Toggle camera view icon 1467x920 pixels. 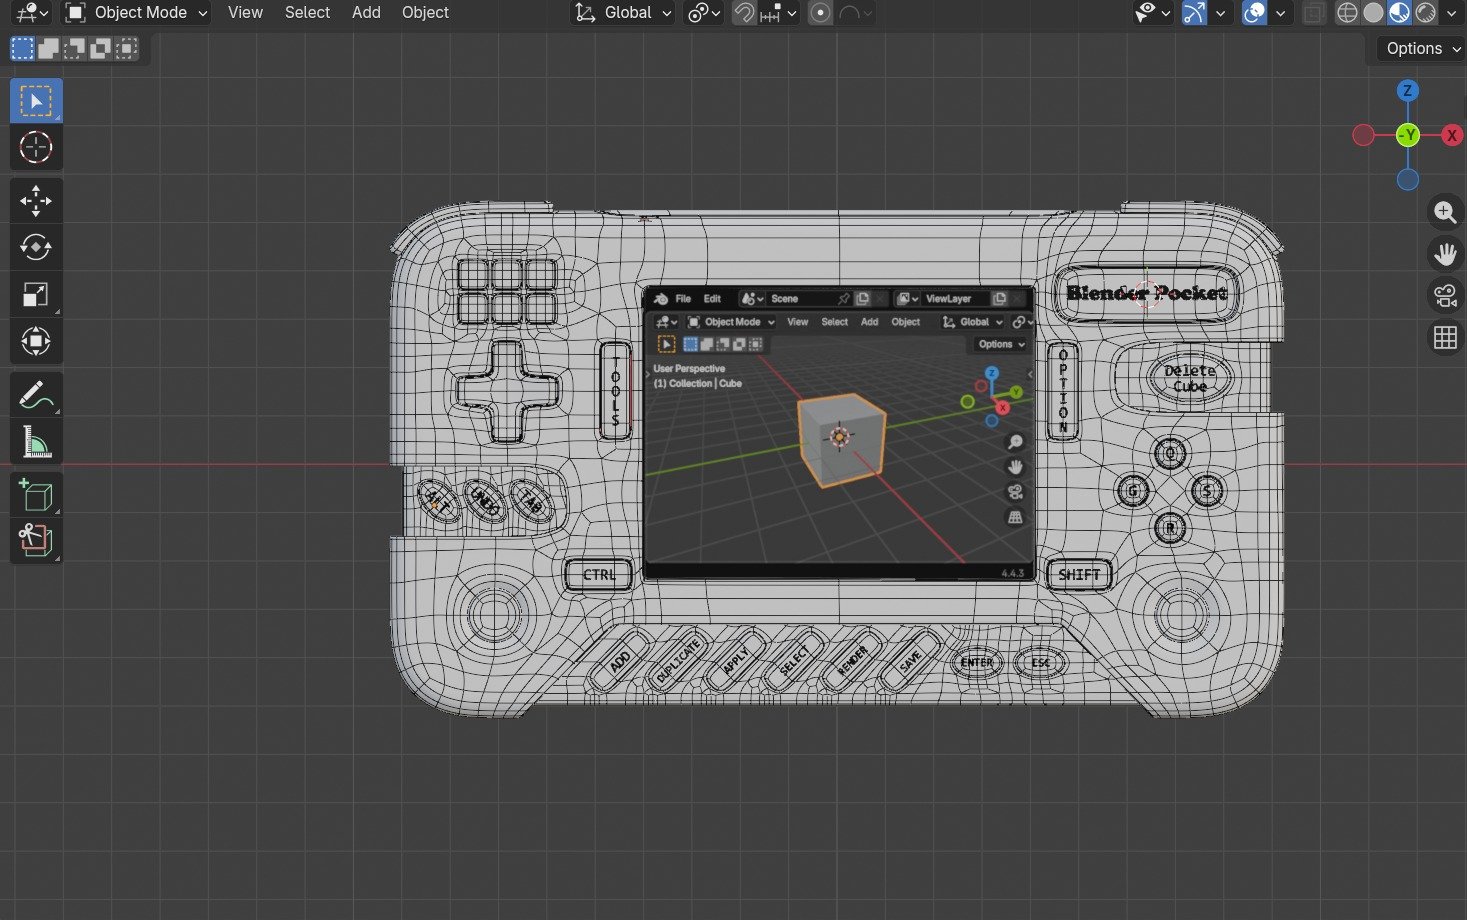tap(1445, 296)
